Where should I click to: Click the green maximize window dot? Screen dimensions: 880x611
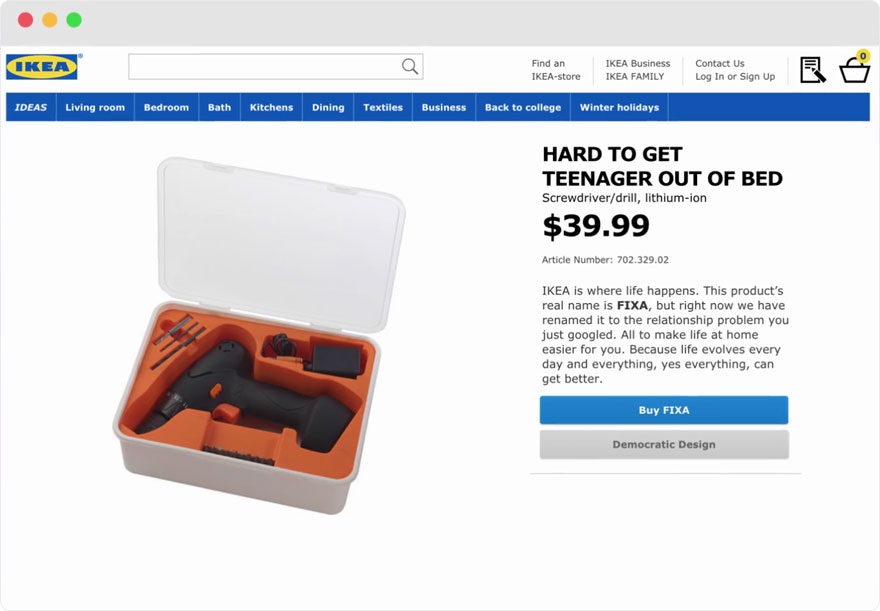(x=74, y=20)
